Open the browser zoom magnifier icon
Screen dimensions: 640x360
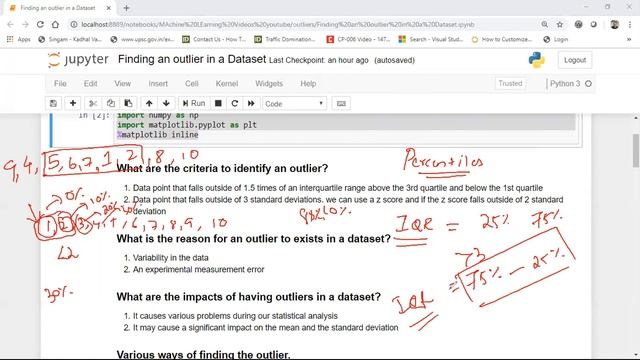[544, 24]
